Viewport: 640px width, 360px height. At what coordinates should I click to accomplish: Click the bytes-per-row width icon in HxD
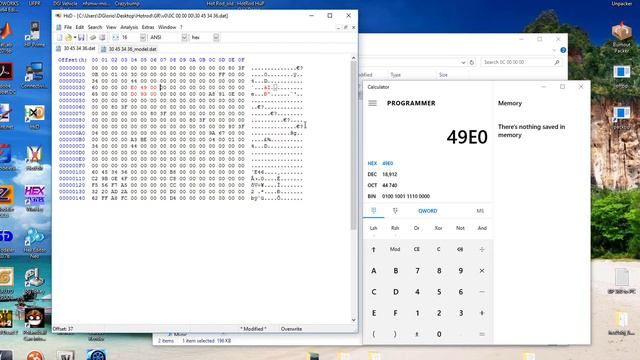(116, 38)
